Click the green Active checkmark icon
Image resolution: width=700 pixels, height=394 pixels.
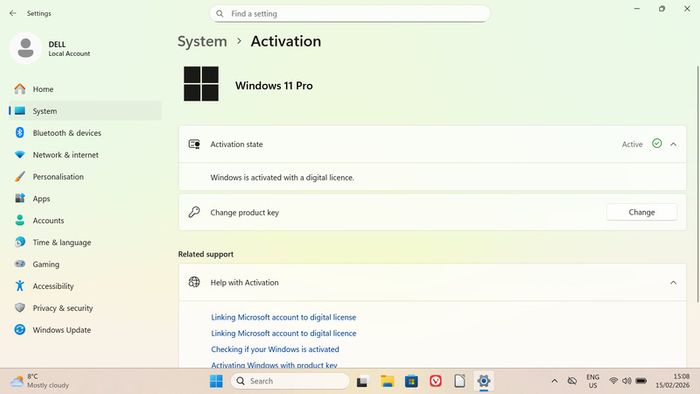click(x=657, y=143)
